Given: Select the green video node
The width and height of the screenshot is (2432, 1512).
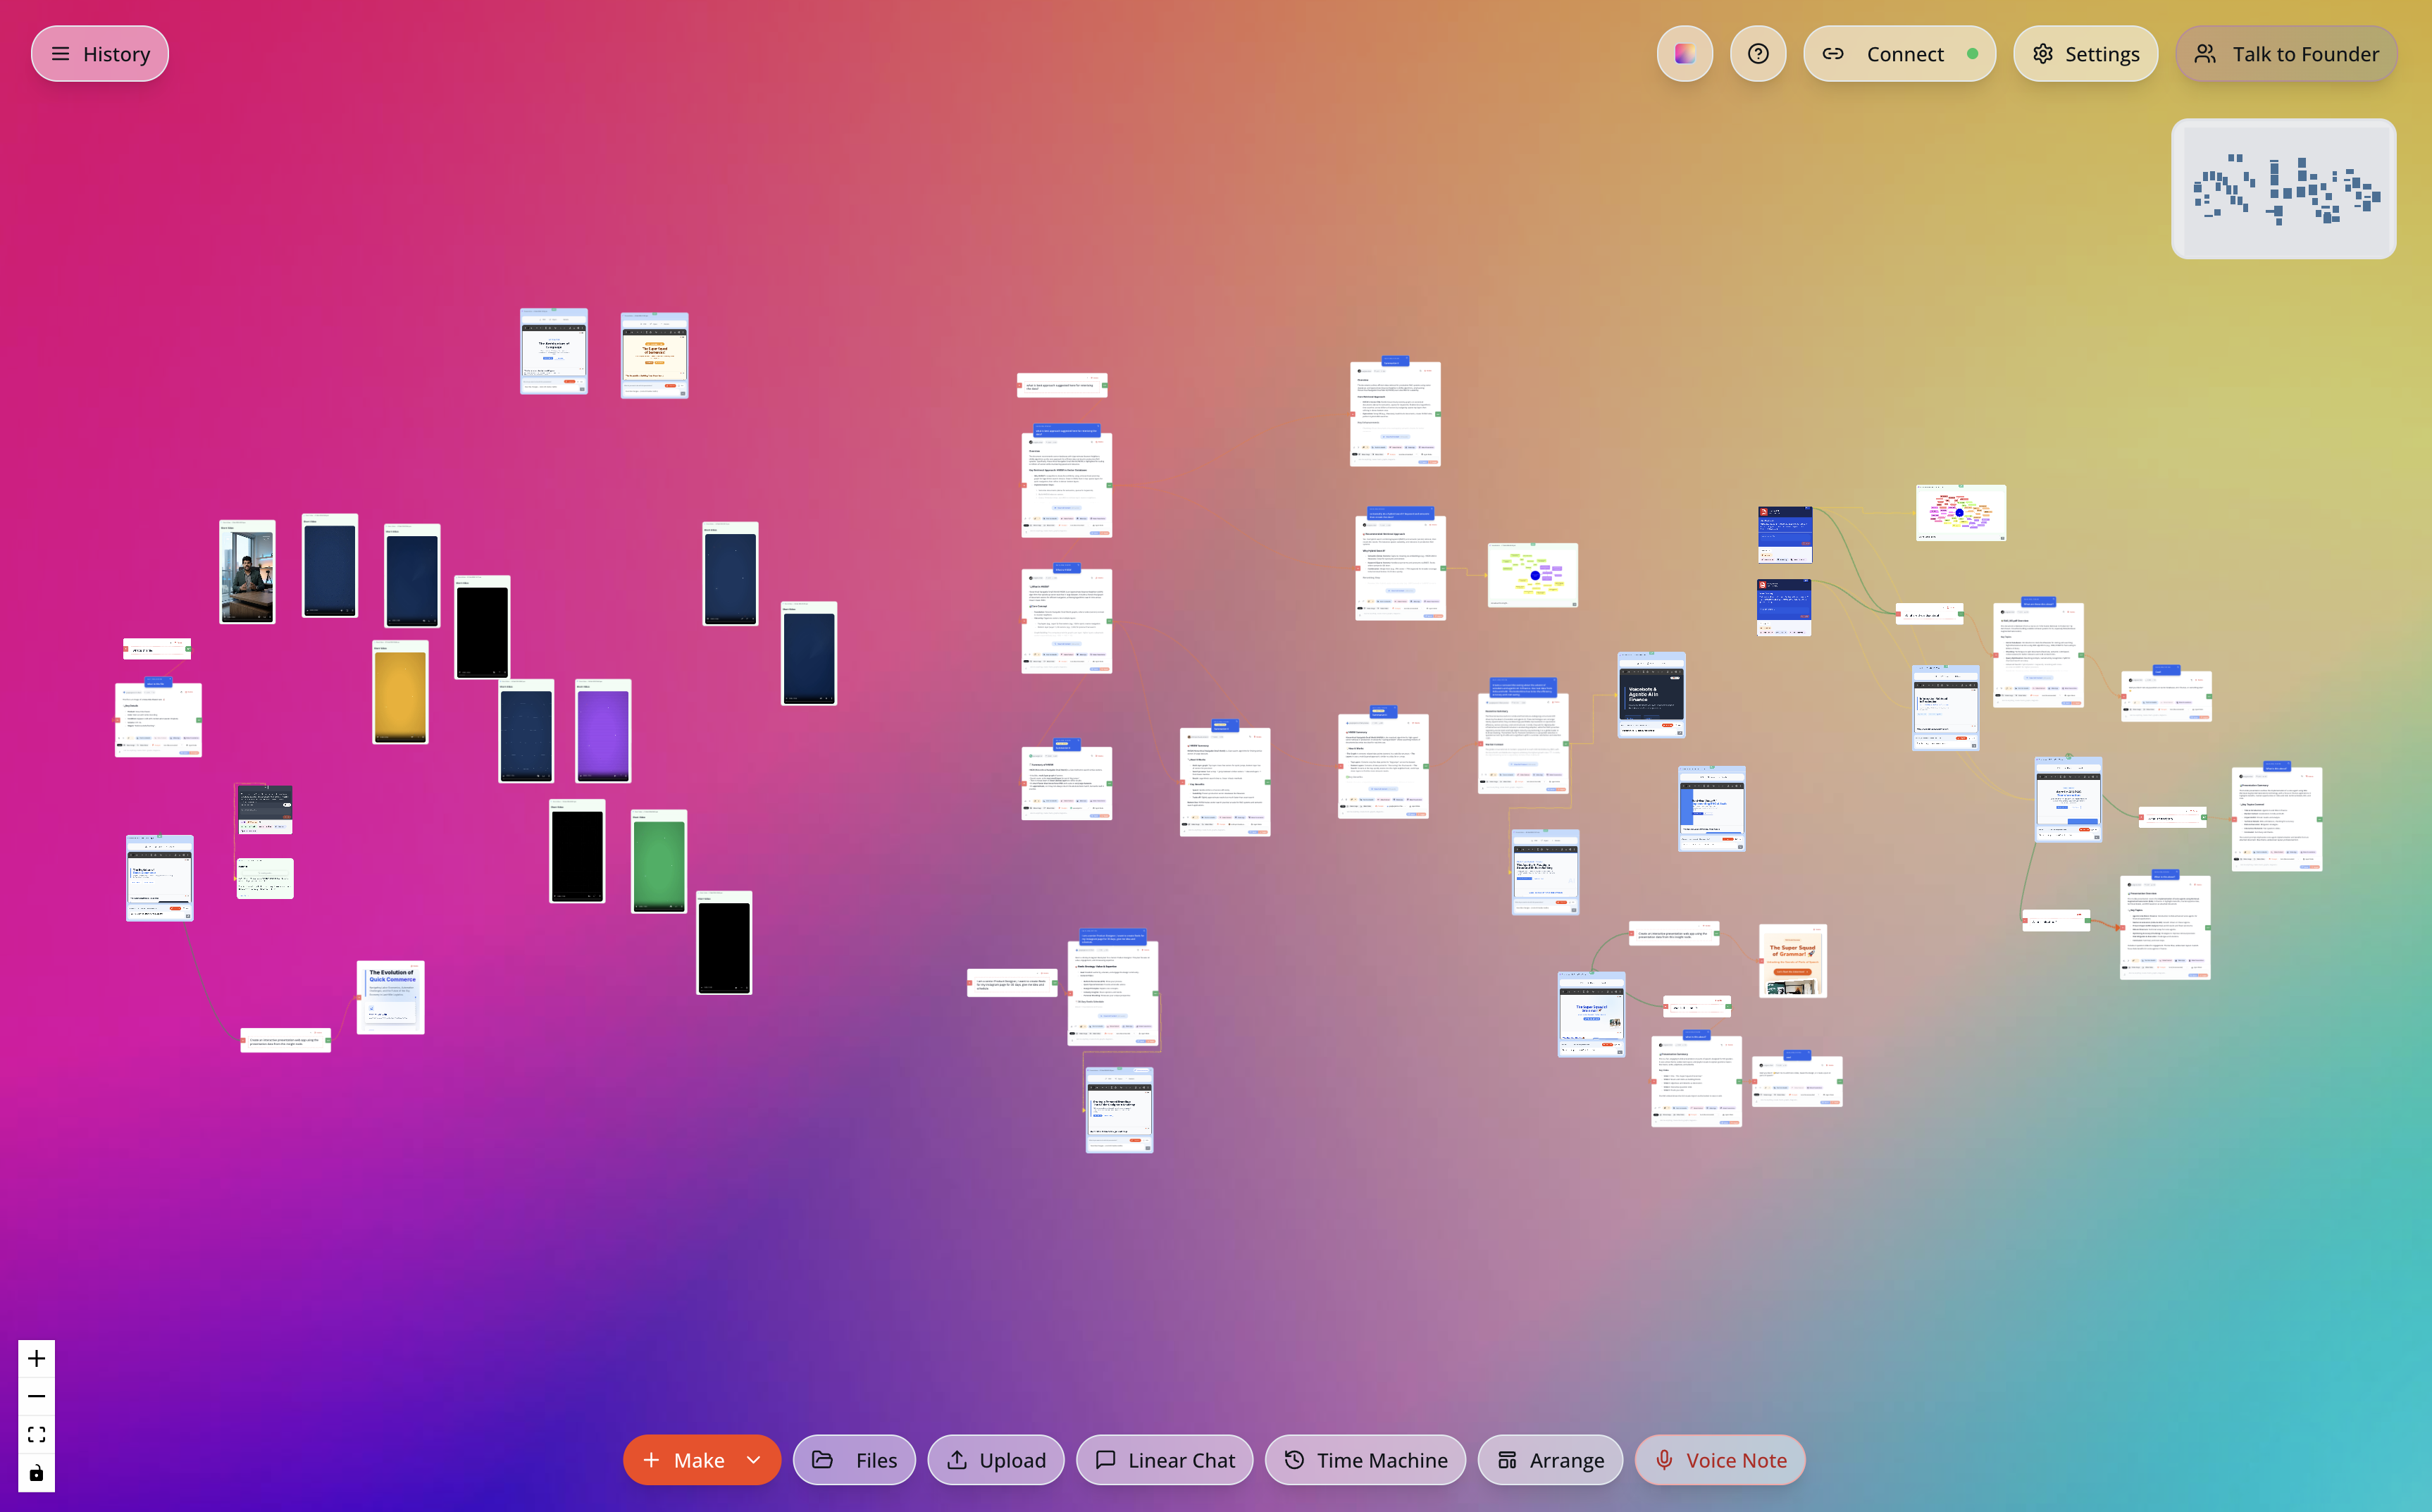Looking at the screenshot, I should (x=659, y=861).
